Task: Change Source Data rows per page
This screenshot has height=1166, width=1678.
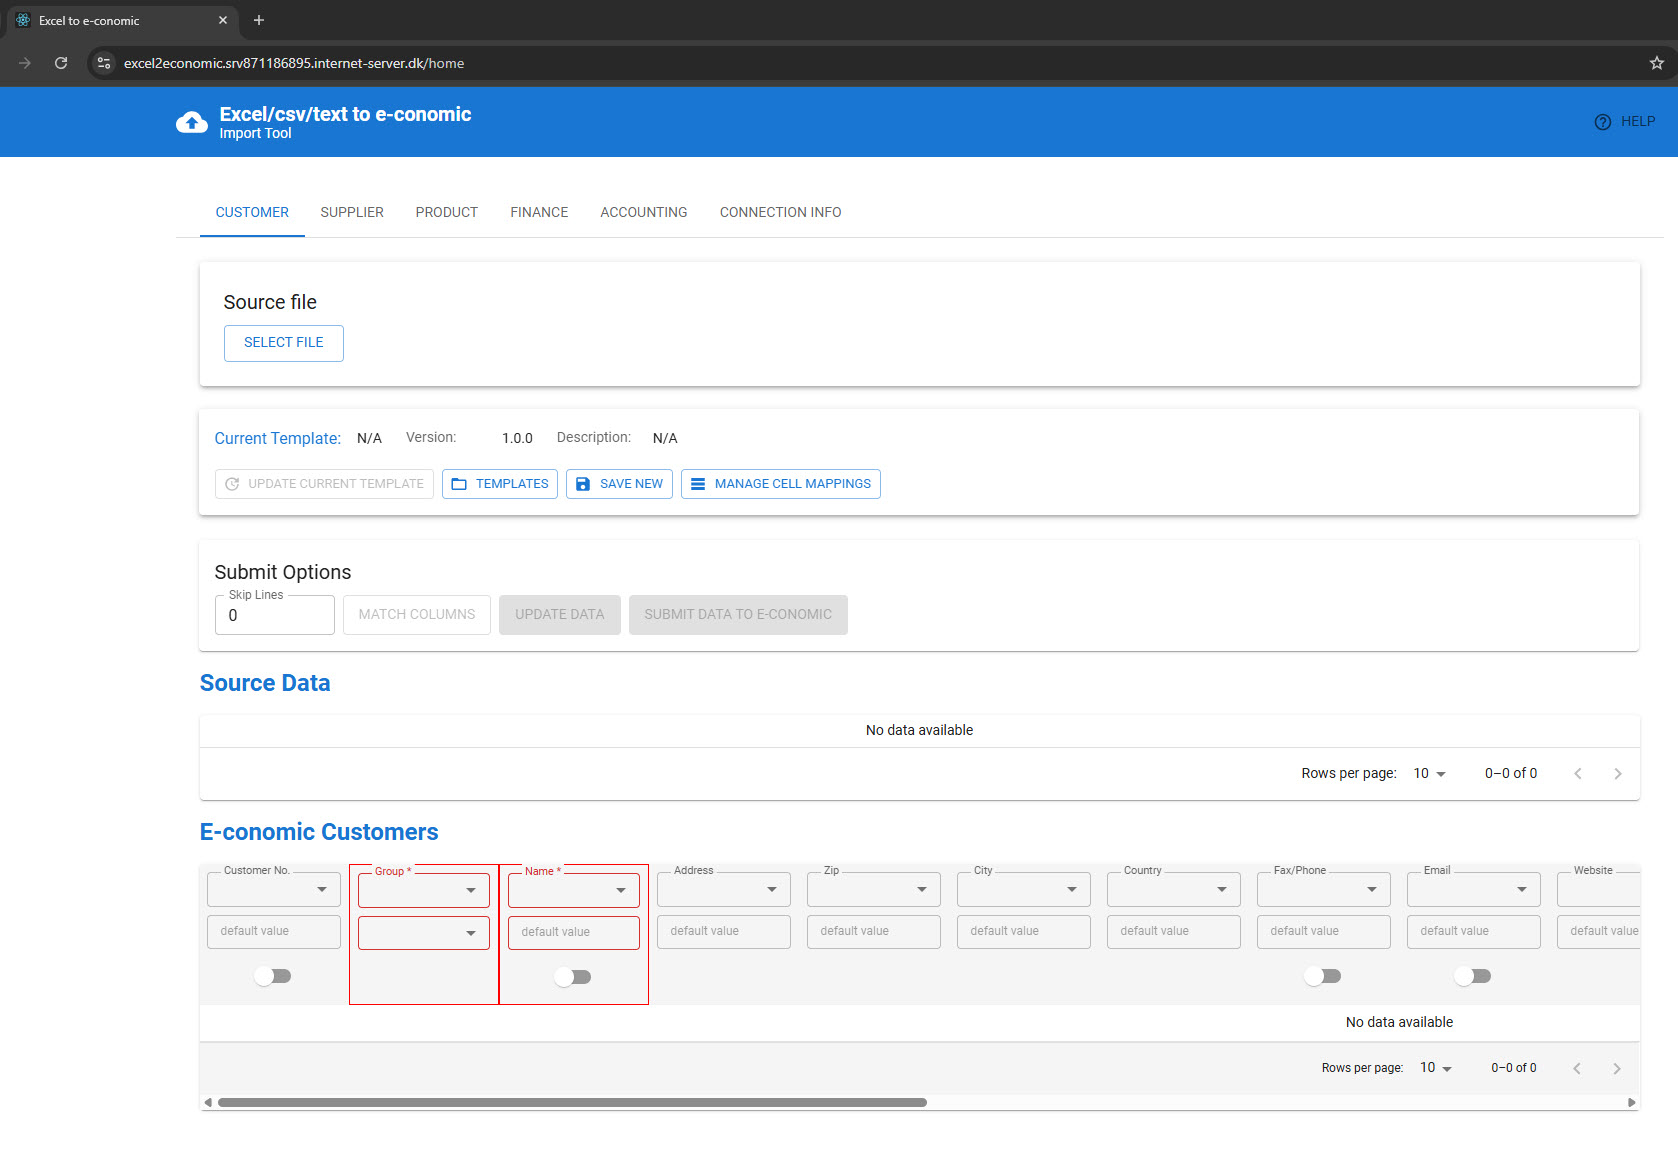Action: pyautogui.click(x=1430, y=774)
